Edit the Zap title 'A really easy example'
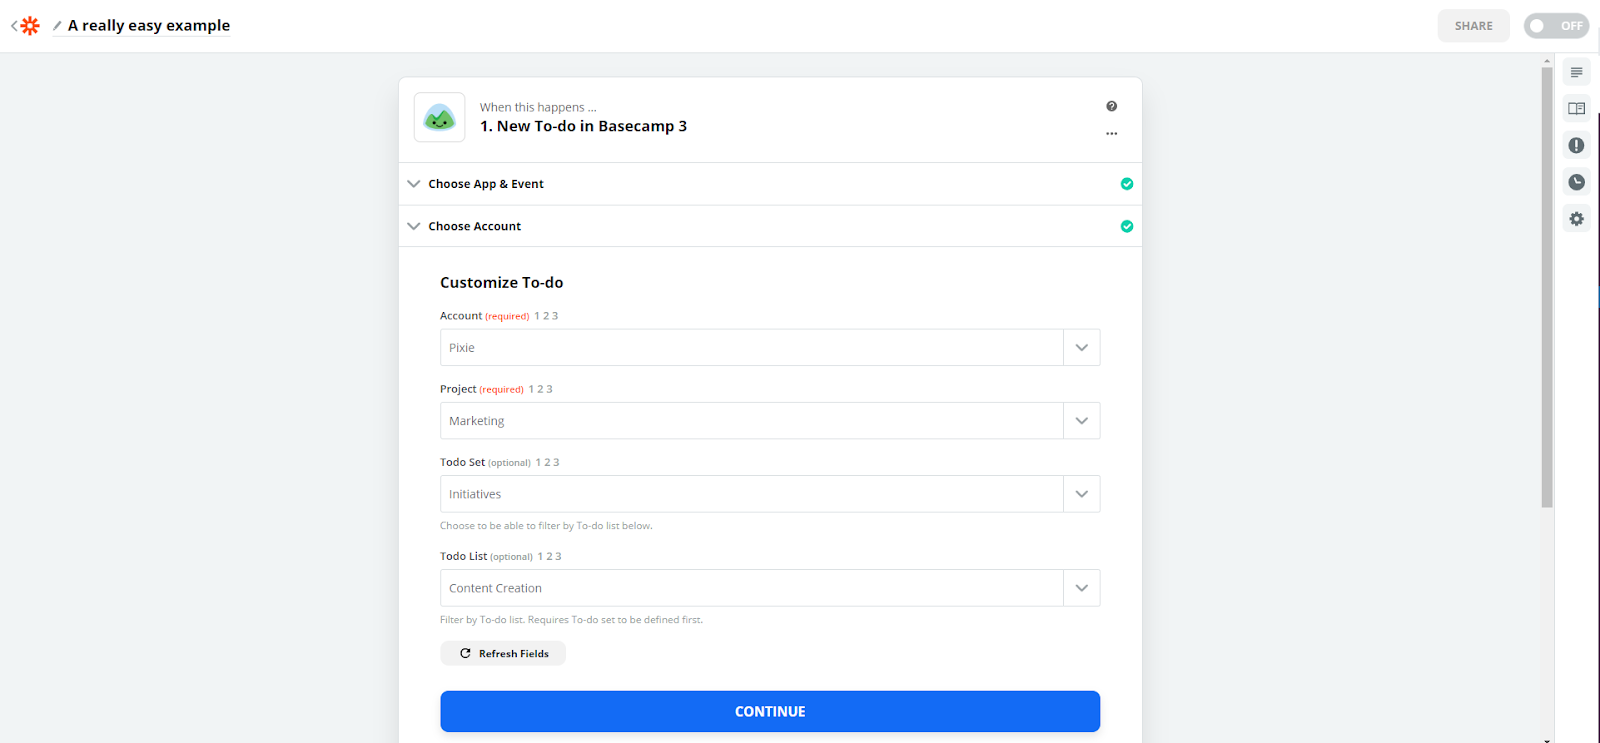This screenshot has width=1600, height=743. tap(149, 26)
